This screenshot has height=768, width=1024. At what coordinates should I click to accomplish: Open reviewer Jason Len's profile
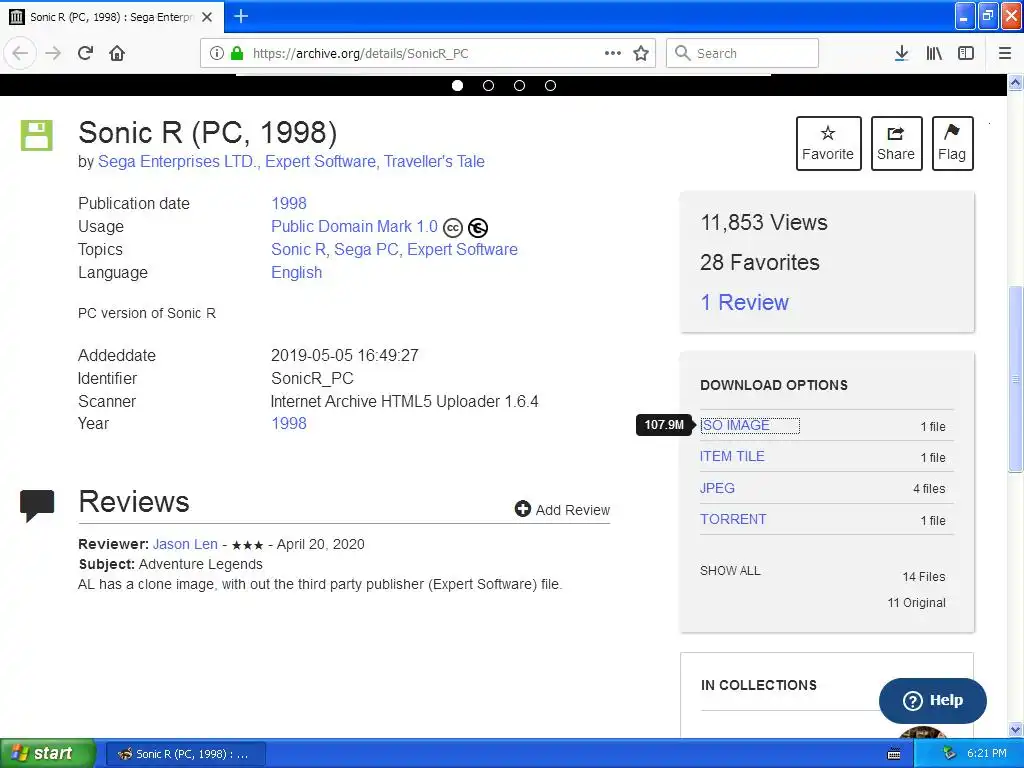[x=185, y=544]
